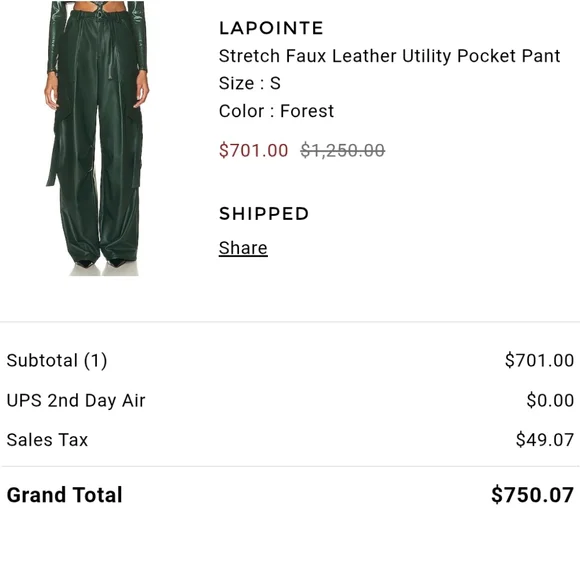Click the $0.00 shipping cost
The image size is (580, 580).
click(x=550, y=401)
